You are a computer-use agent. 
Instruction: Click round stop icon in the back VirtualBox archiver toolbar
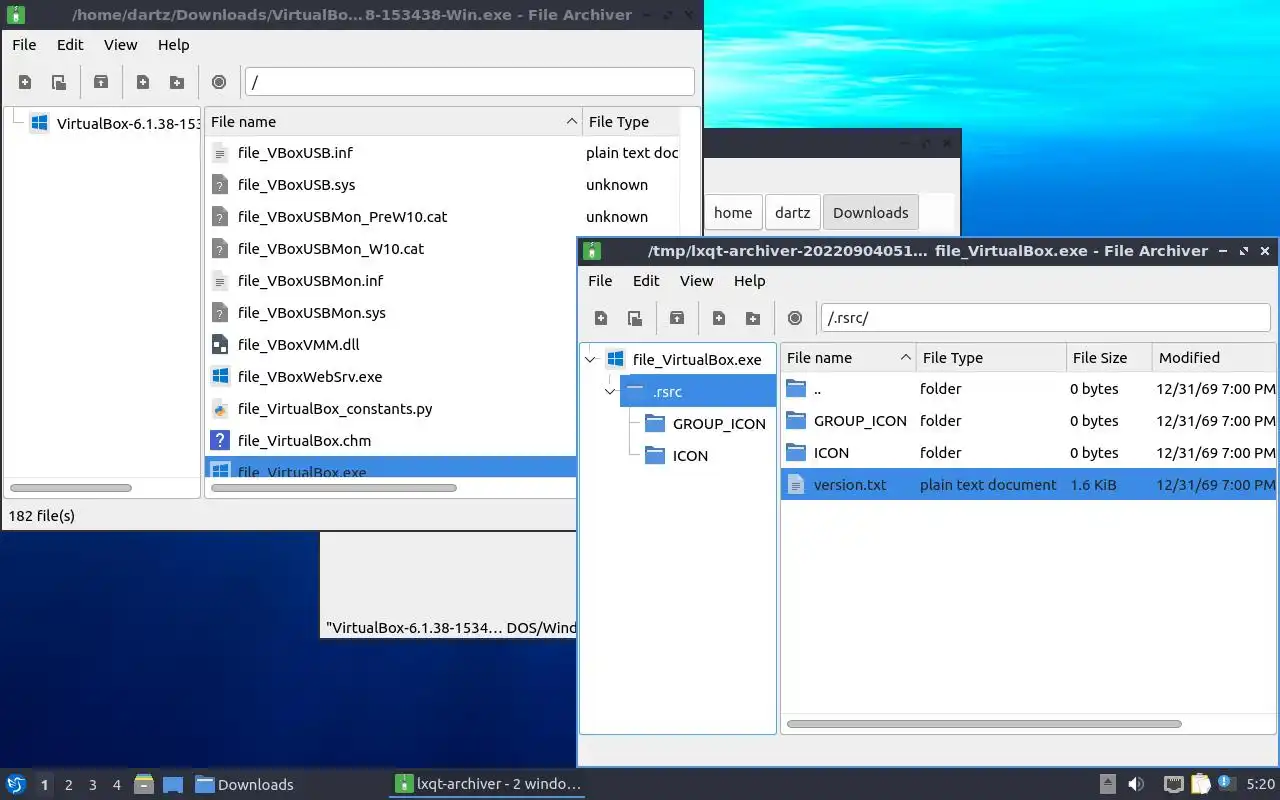coord(219,82)
